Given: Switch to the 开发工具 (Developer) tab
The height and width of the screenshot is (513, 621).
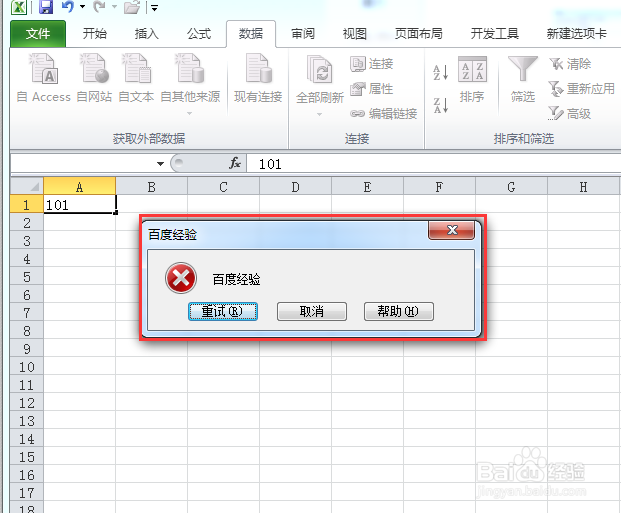Looking at the screenshot, I should coord(495,34).
